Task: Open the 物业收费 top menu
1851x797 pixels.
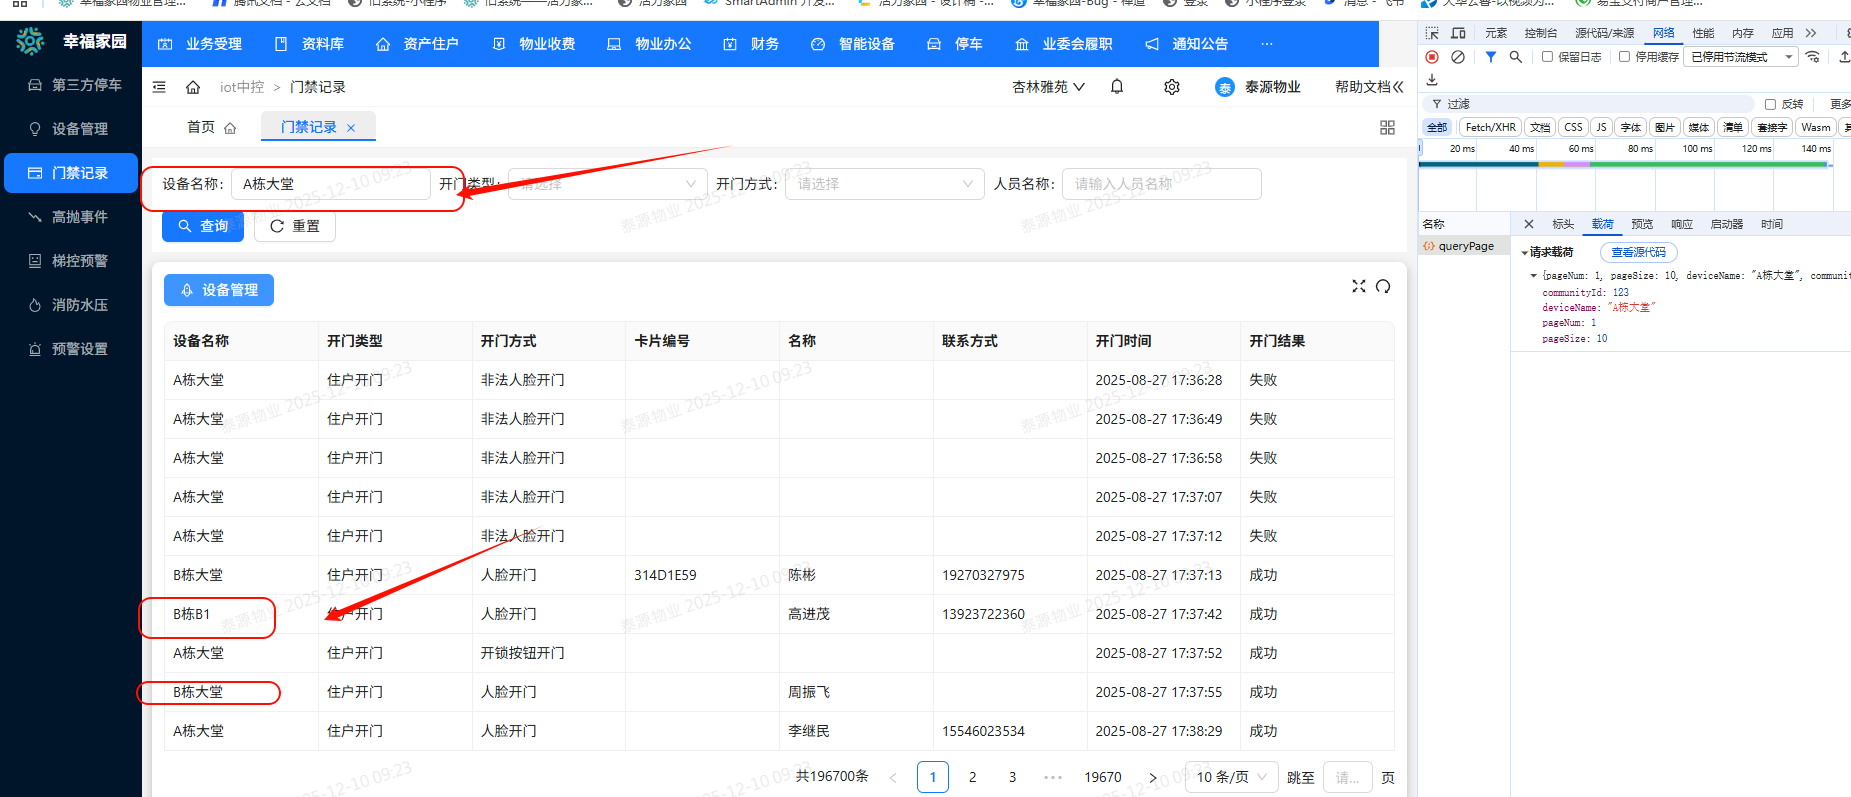Action: click(534, 44)
